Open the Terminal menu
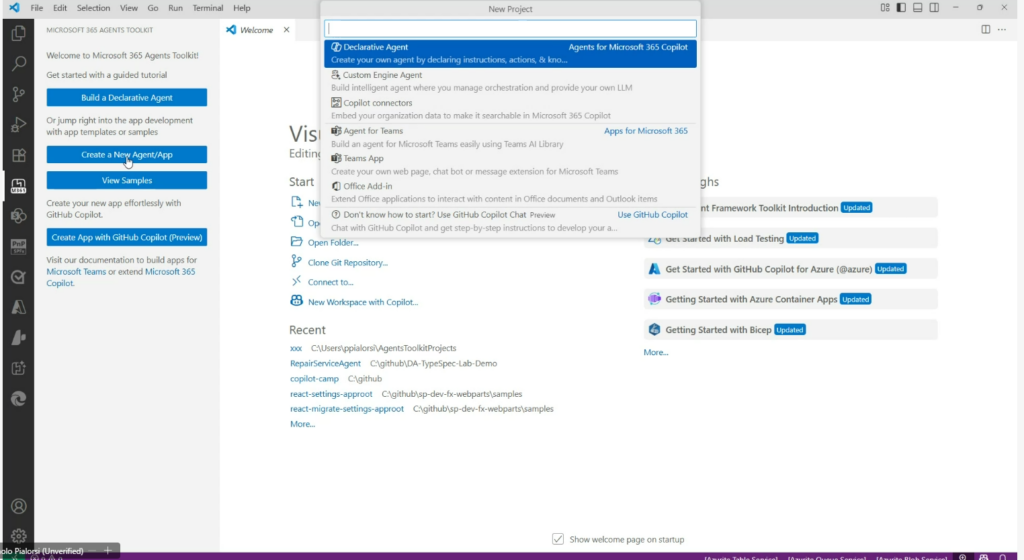The height and width of the screenshot is (560, 1024). click(x=208, y=8)
